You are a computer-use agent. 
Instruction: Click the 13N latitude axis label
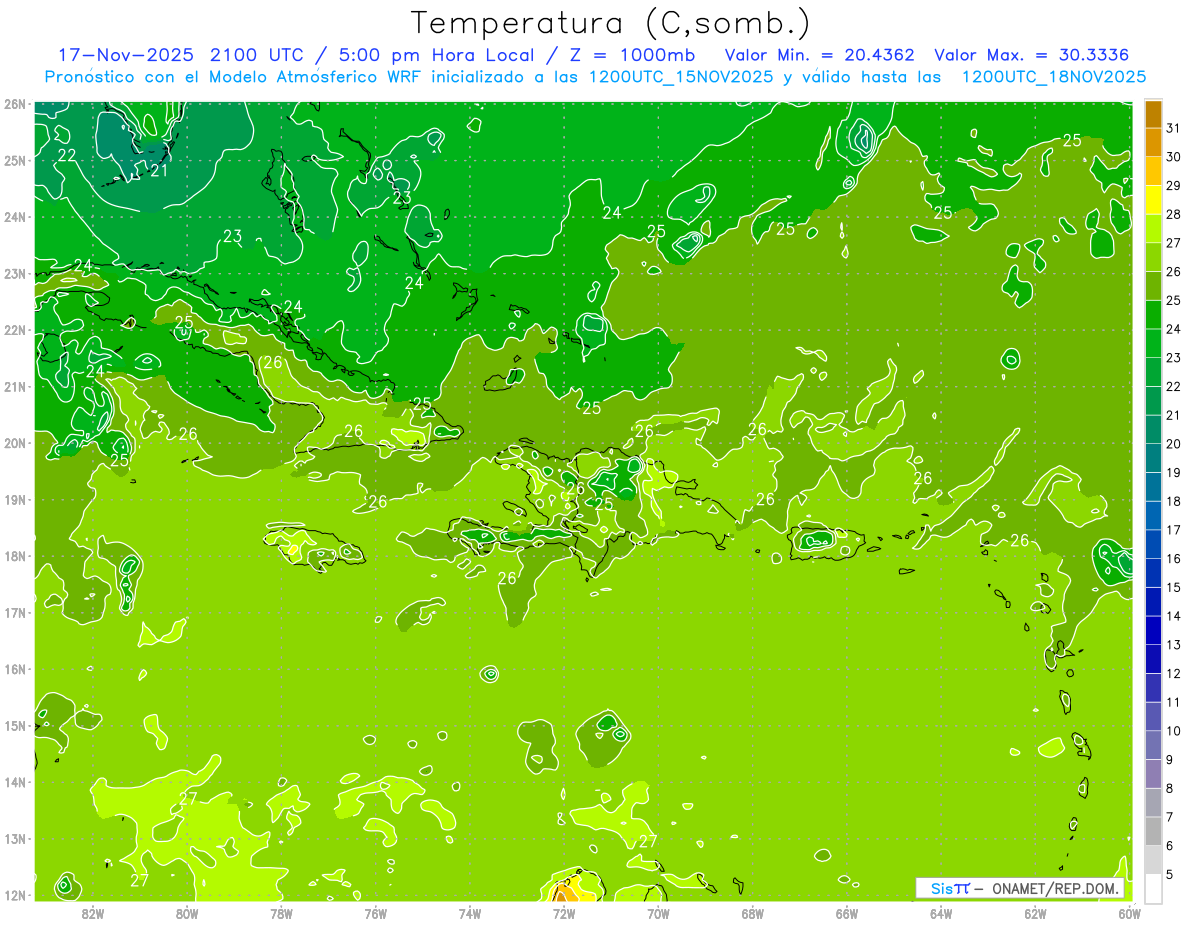coord(14,838)
